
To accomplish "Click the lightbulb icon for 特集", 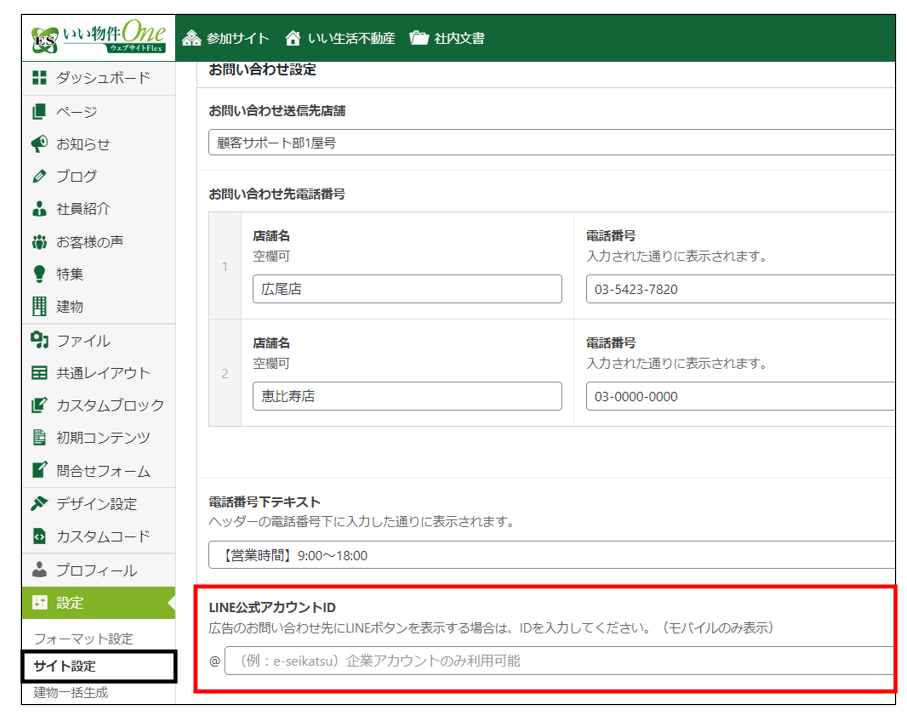I will (40, 274).
